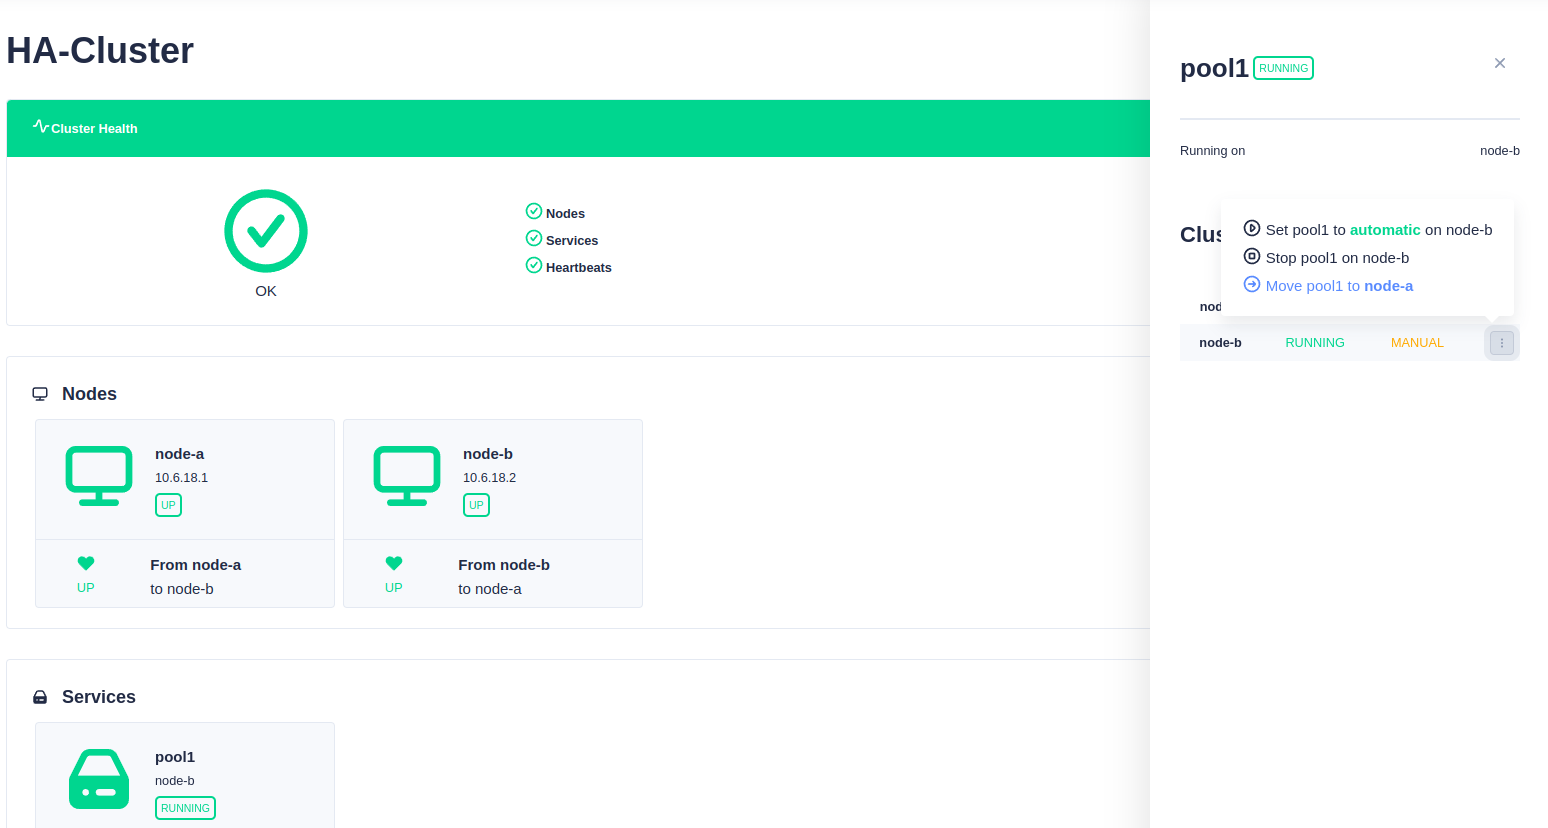The image size is (1548, 828).
Task: Close the pool1 side panel
Action: pyautogui.click(x=1499, y=63)
